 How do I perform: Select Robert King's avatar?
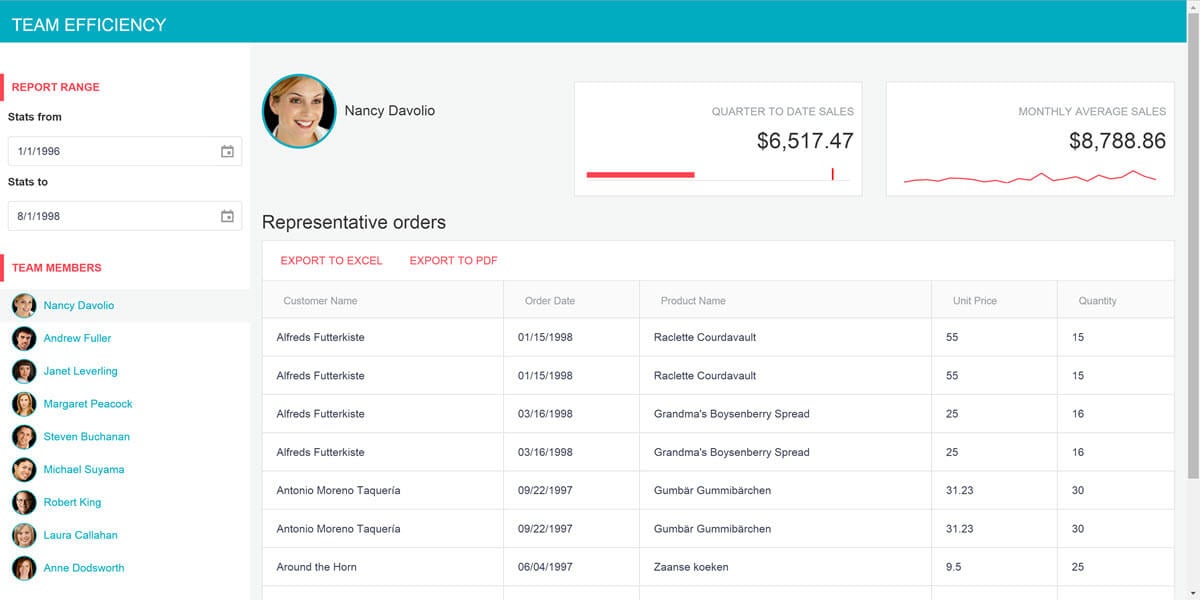tap(23, 502)
